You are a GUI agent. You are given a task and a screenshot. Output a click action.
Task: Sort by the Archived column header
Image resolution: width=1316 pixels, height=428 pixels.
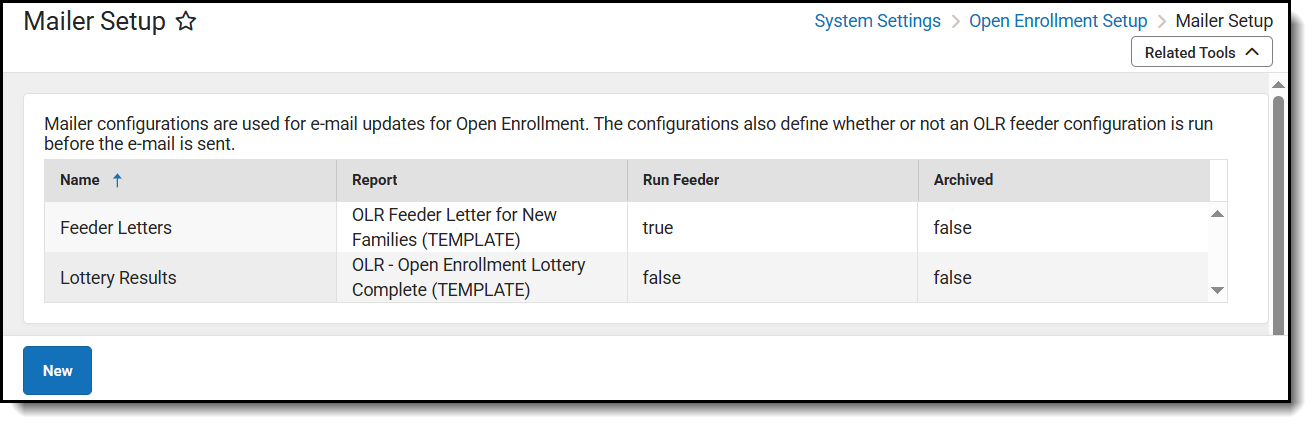click(963, 180)
